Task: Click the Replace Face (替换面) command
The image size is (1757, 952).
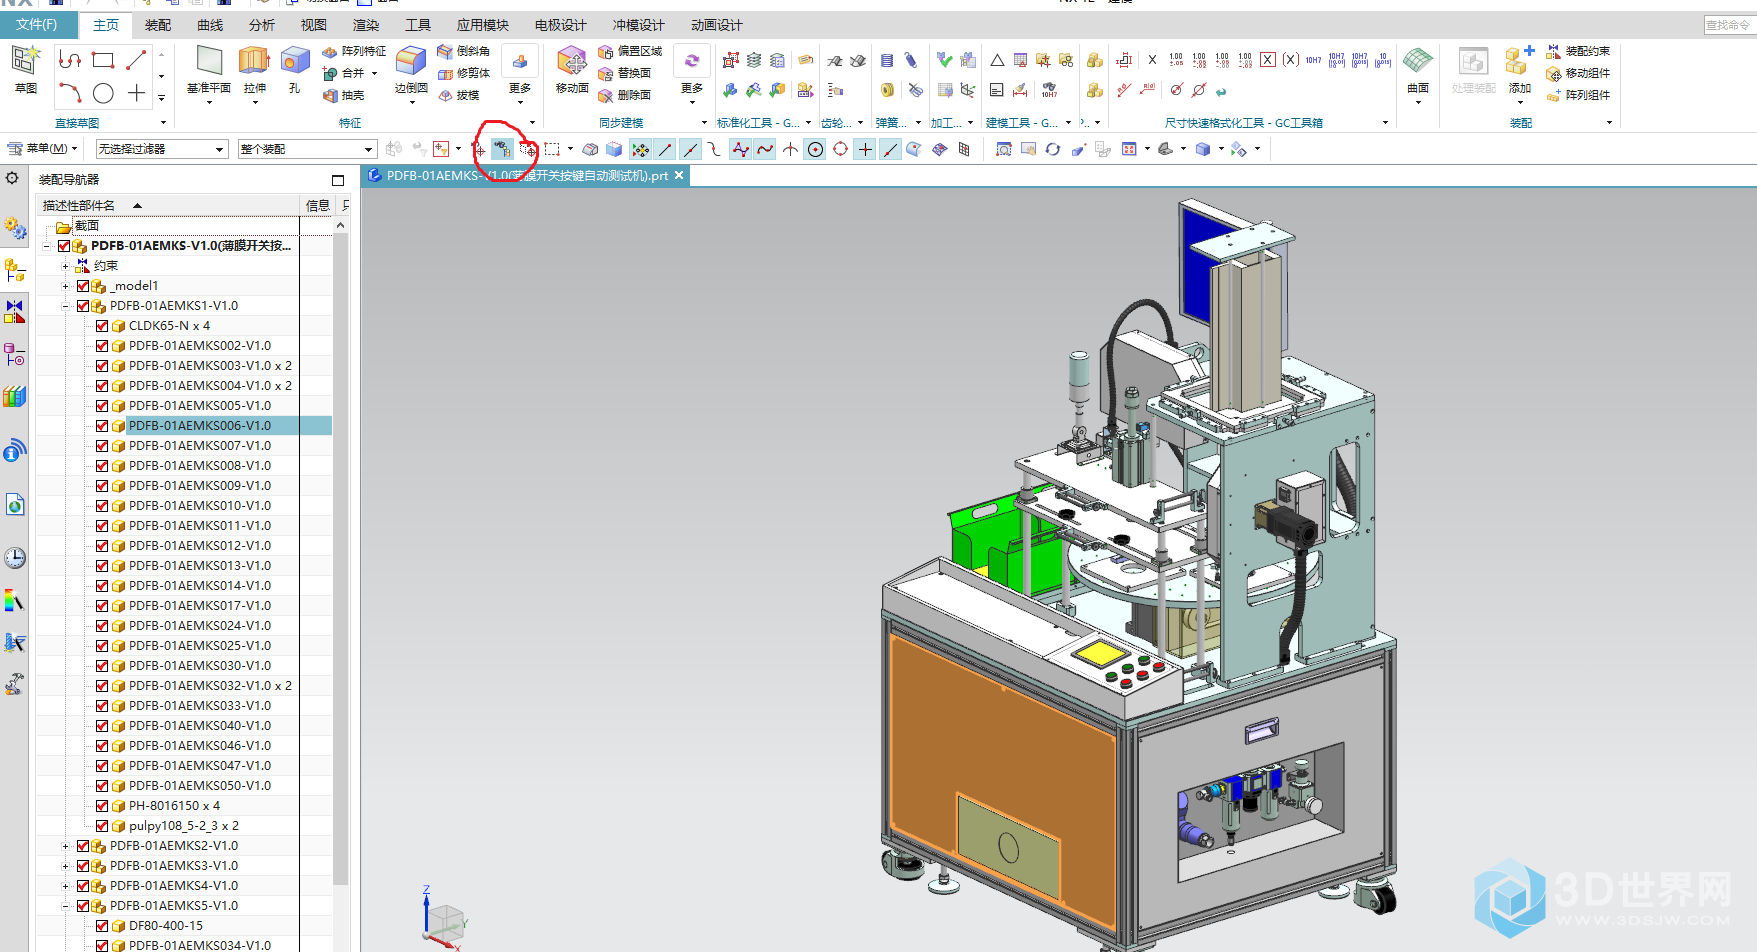Action: (625, 73)
